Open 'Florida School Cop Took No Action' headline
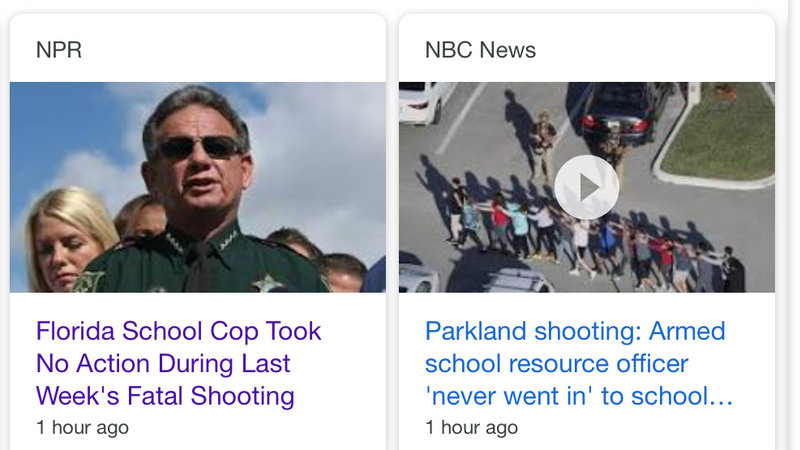This screenshot has height=450, width=800. (x=179, y=364)
